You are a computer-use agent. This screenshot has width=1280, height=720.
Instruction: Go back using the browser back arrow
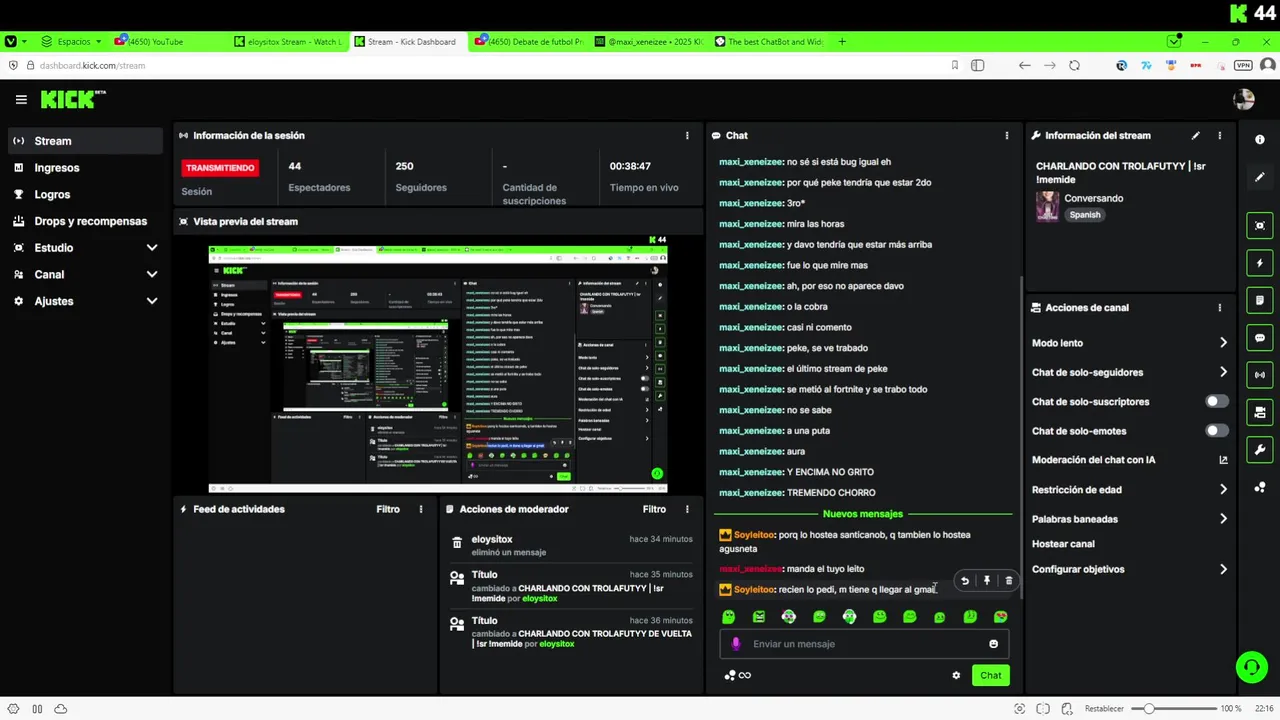click(1024, 65)
